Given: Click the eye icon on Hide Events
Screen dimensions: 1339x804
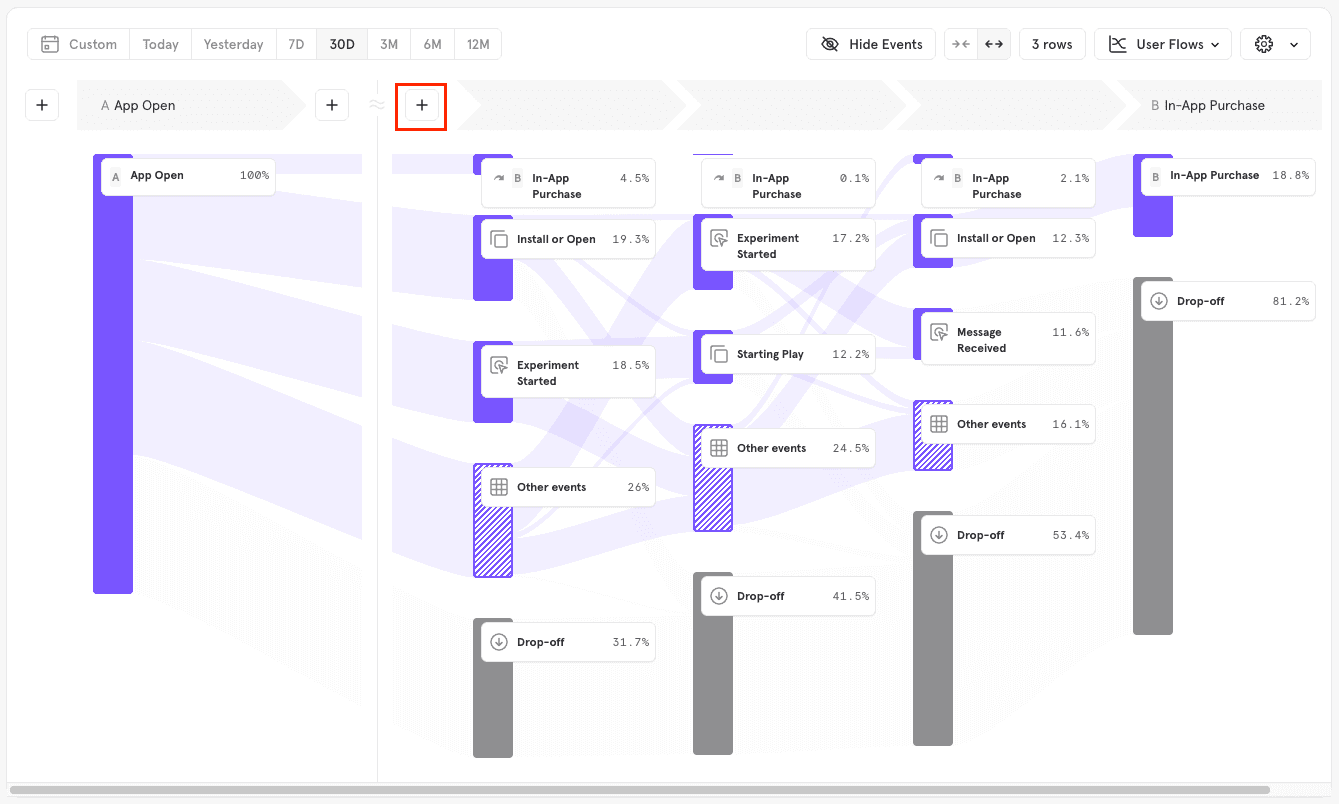Looking at the screenshot, I should click(x=829, y=43).
